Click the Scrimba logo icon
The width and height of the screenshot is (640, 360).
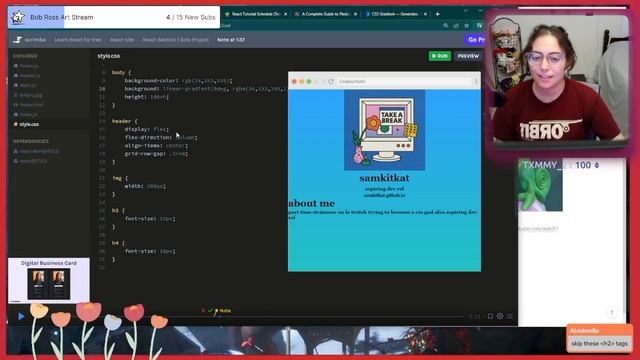[18, 40]
